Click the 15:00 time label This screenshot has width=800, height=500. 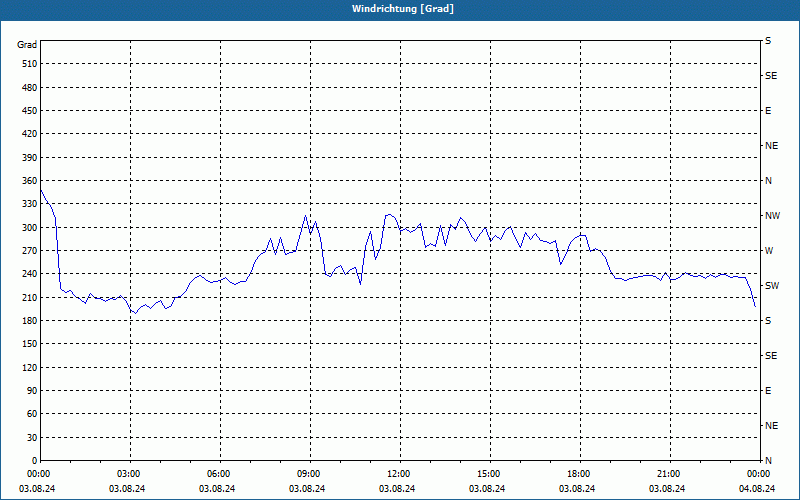(489, 474)
